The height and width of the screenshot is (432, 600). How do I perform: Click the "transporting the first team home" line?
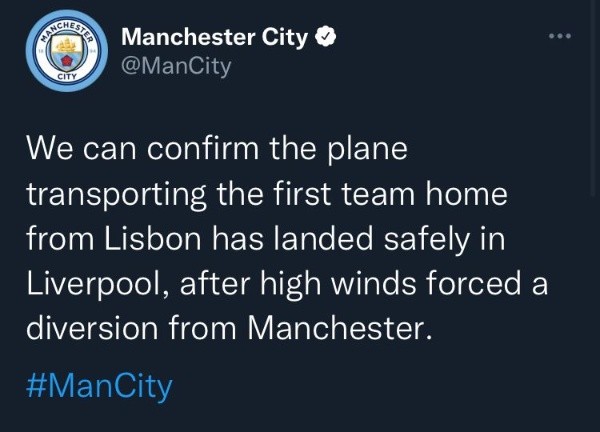267,197
